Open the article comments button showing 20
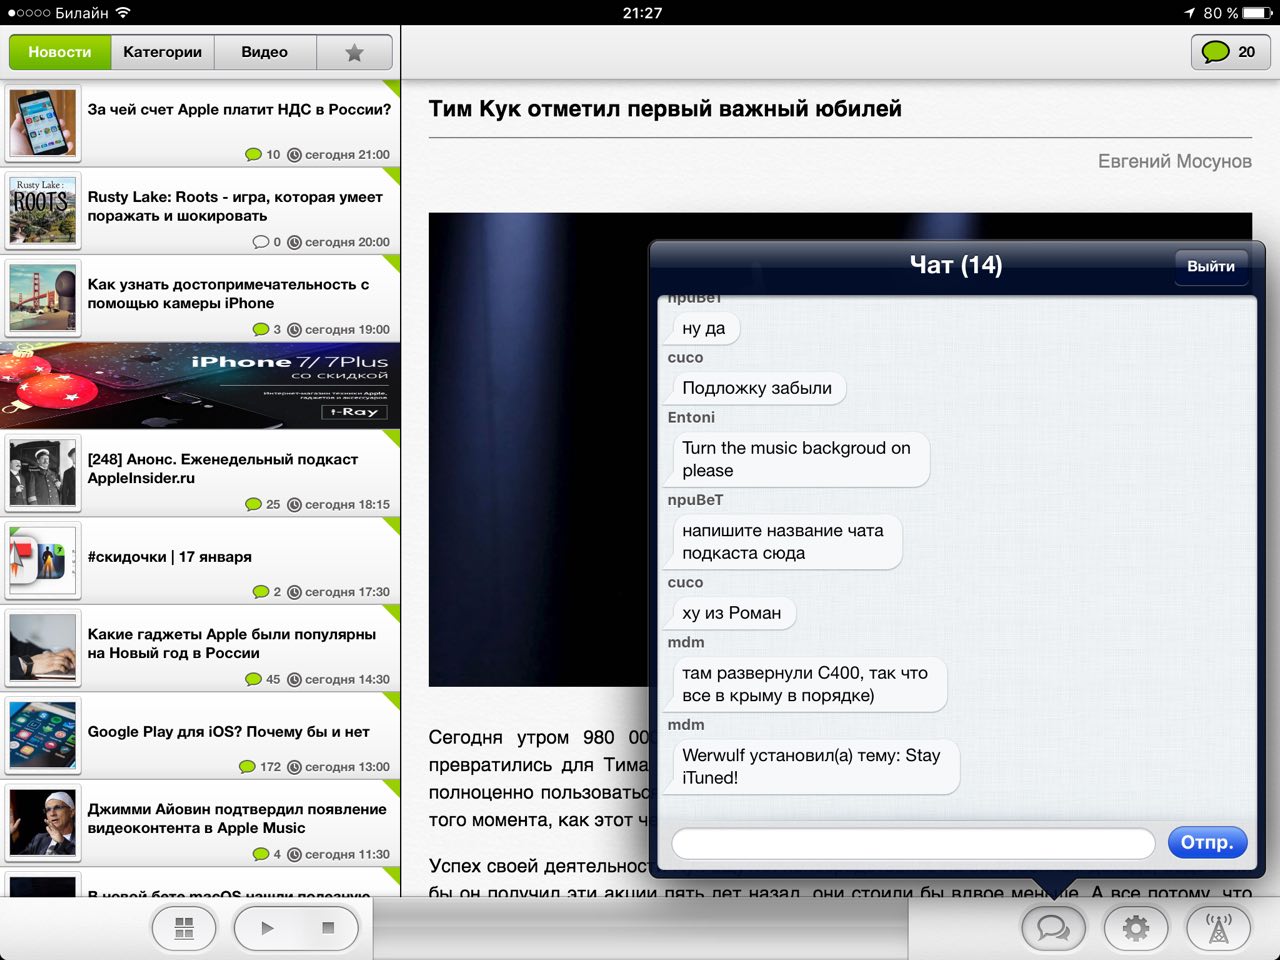This screenshot has height=960, width=1280. [x=1230, y=52]
